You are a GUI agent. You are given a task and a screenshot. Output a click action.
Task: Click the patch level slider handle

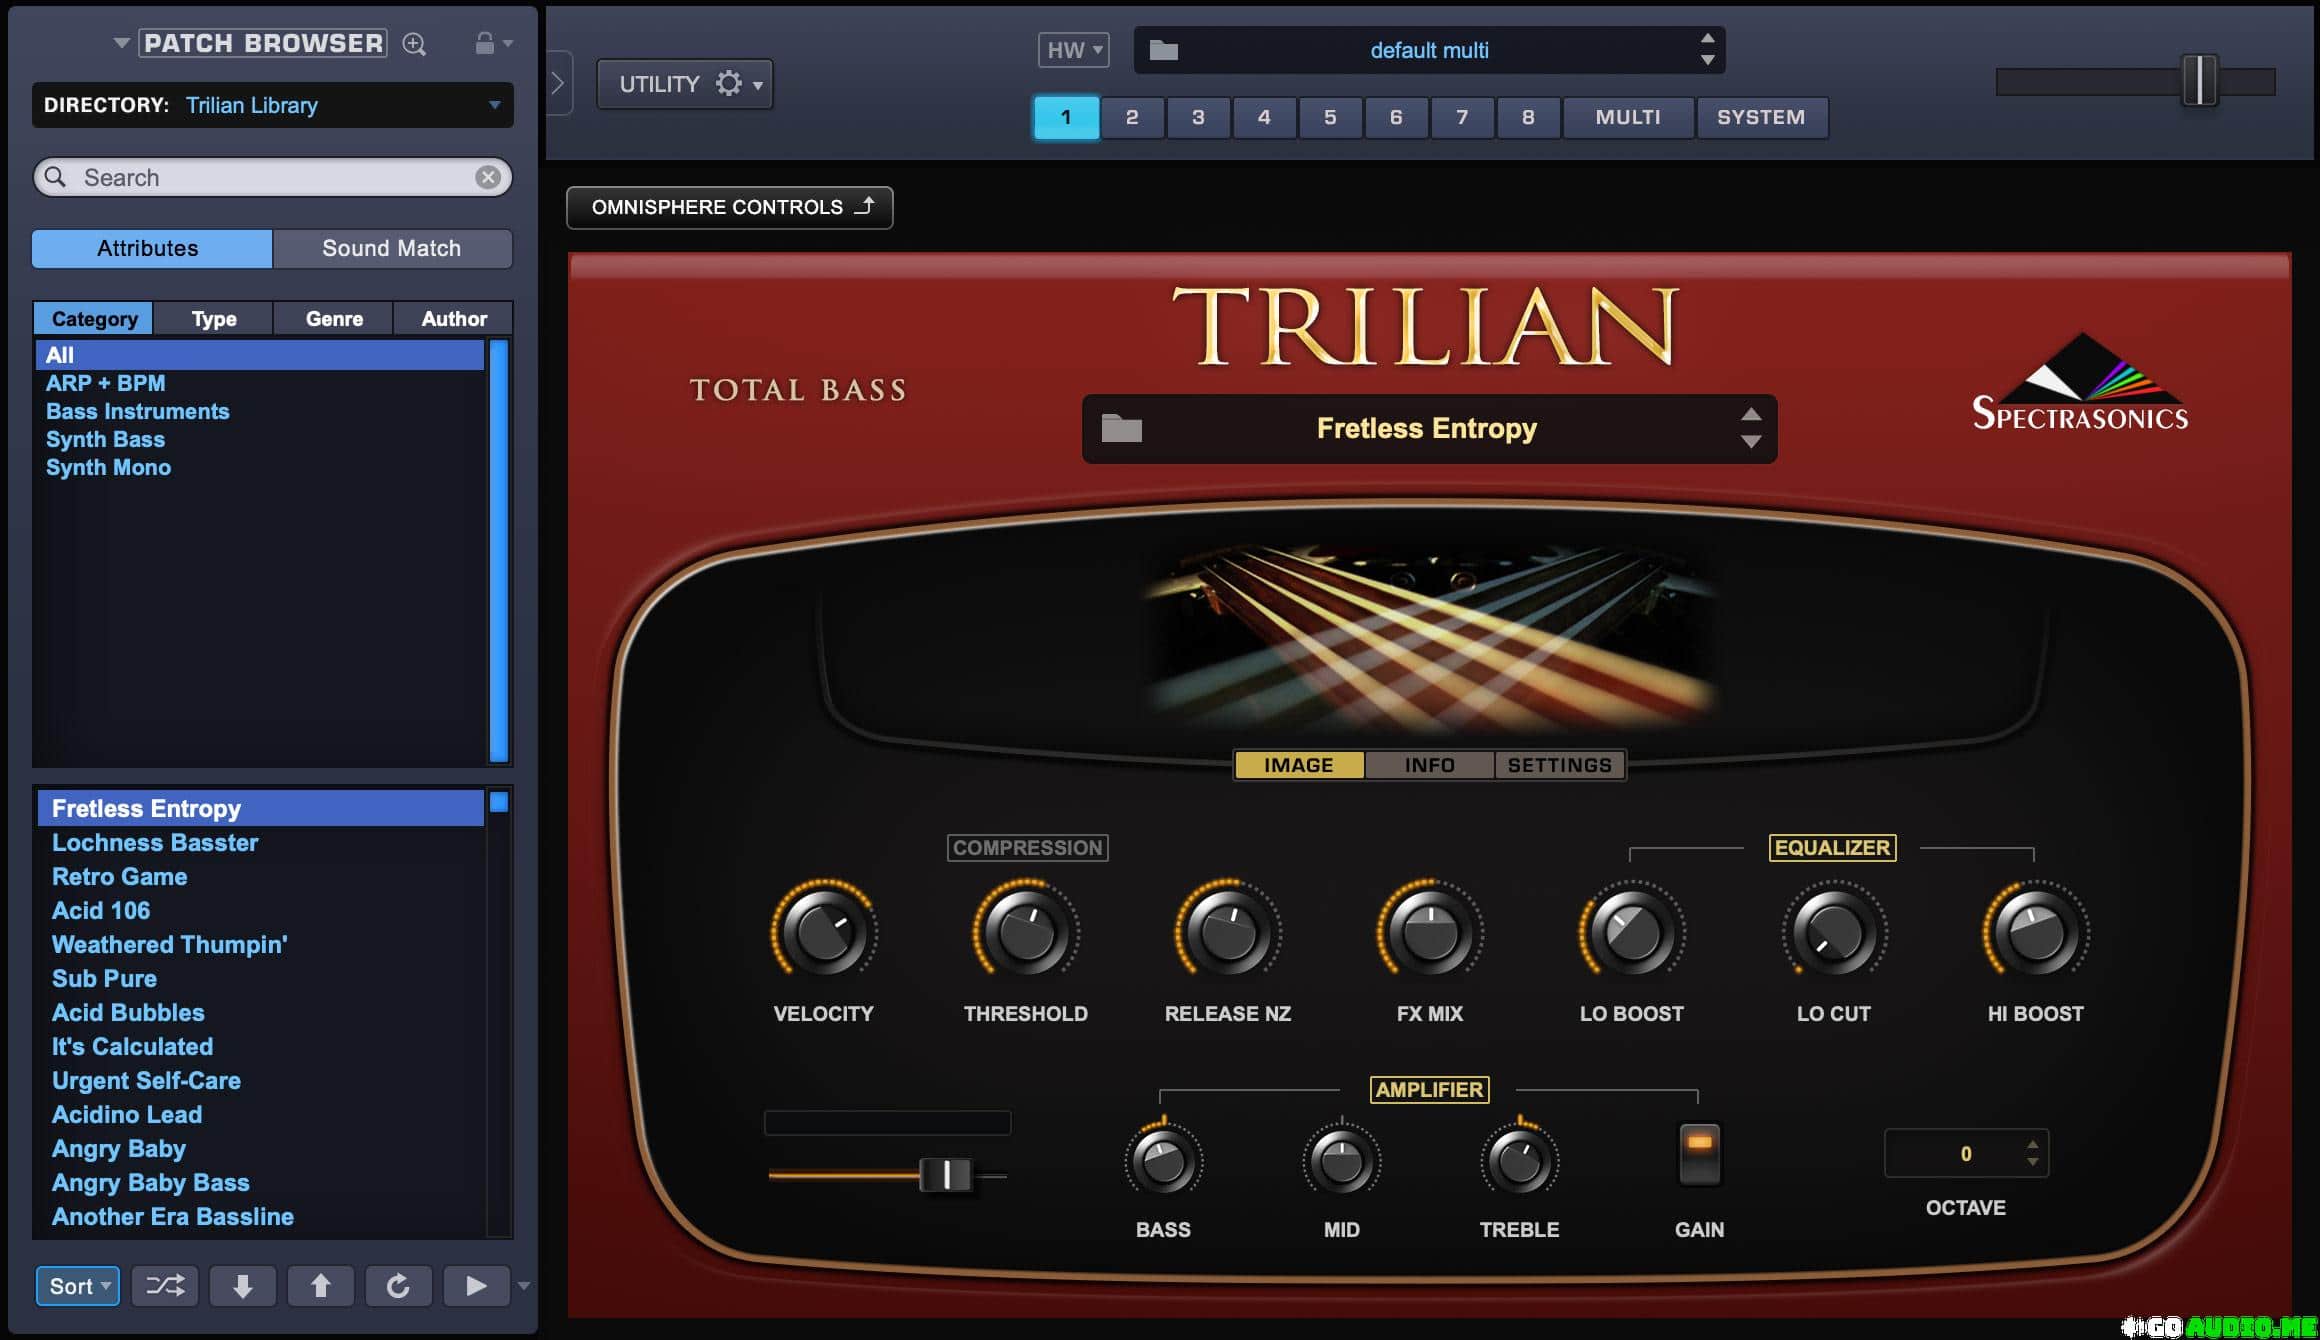[945, 1175]
